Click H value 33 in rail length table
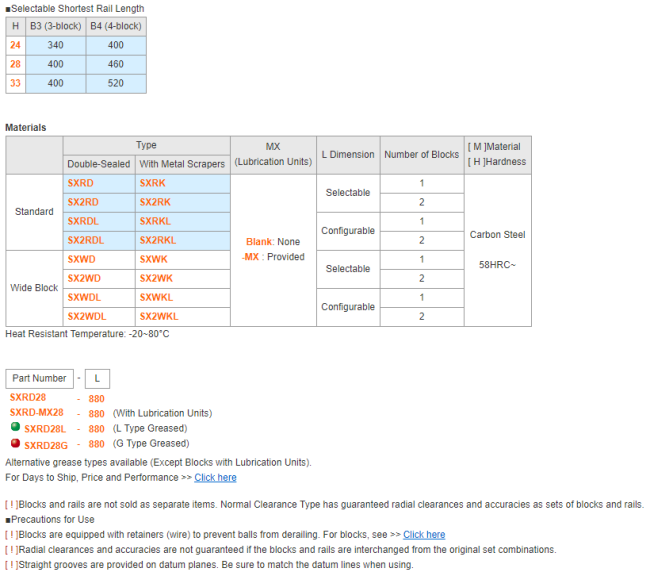The image size is (650, 572). point(15,83)
